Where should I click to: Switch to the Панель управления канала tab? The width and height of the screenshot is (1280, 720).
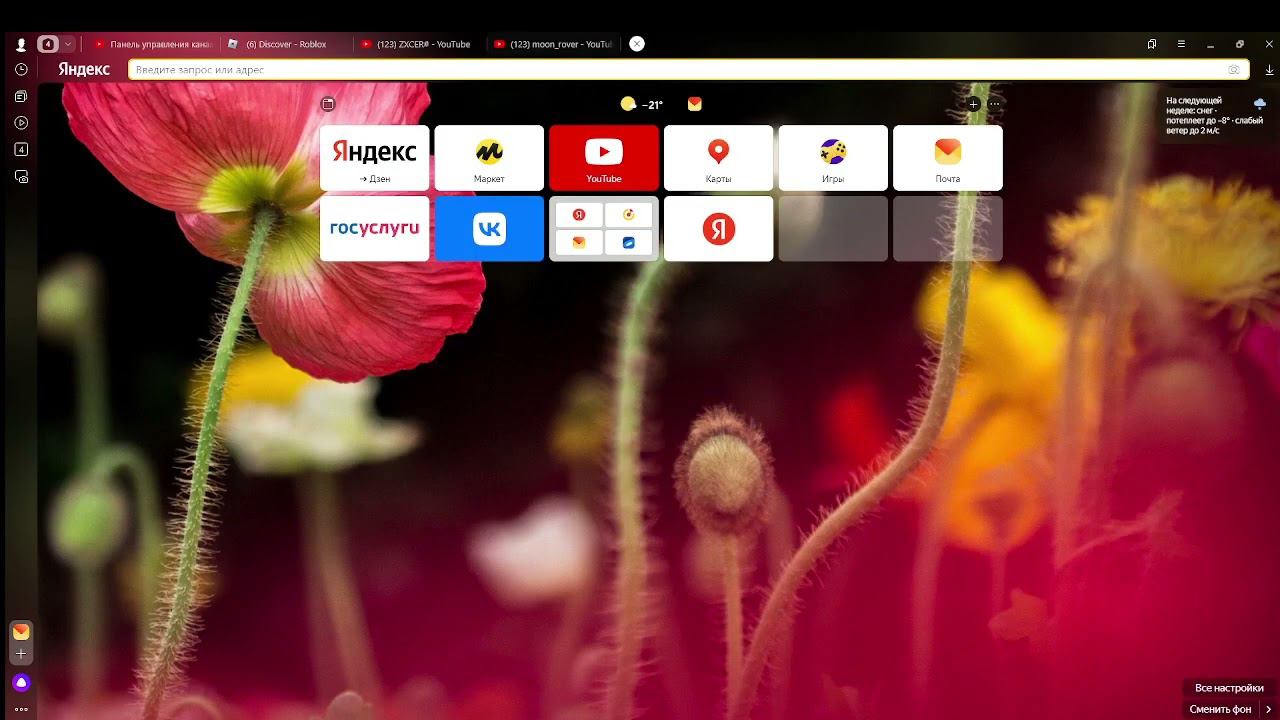(x=153, y=44)
